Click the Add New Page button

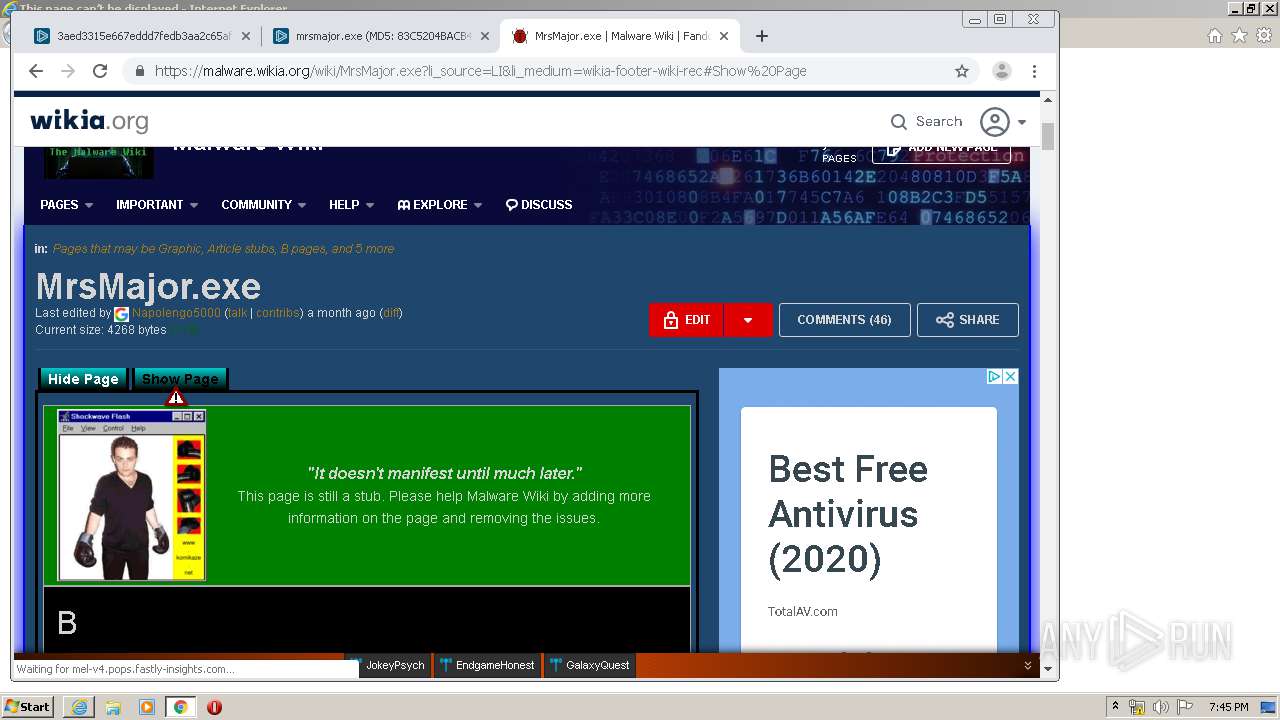click(942, 150)
